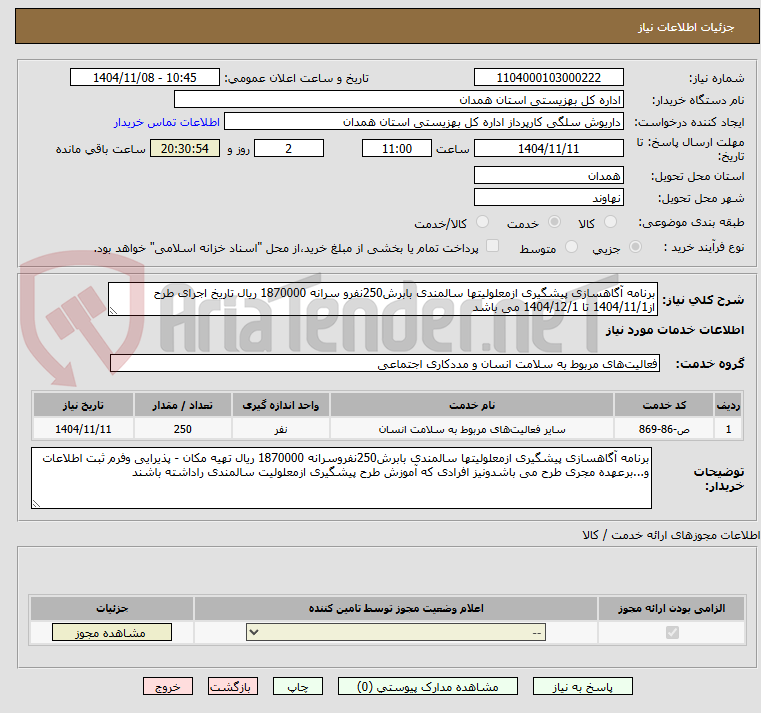This screenshot has width=761, height=713.
Task: Open the مشاهده مجوز button
Action: point(112,632)
